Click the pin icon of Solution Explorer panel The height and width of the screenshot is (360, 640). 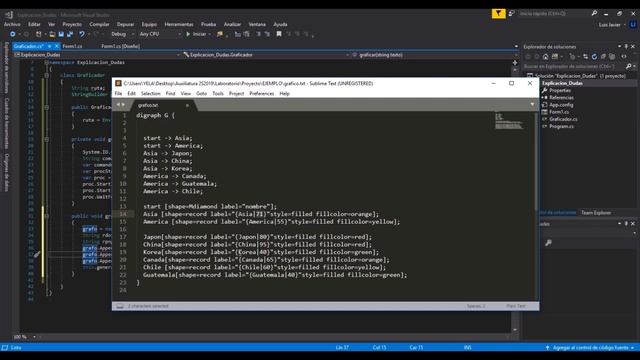626,47
